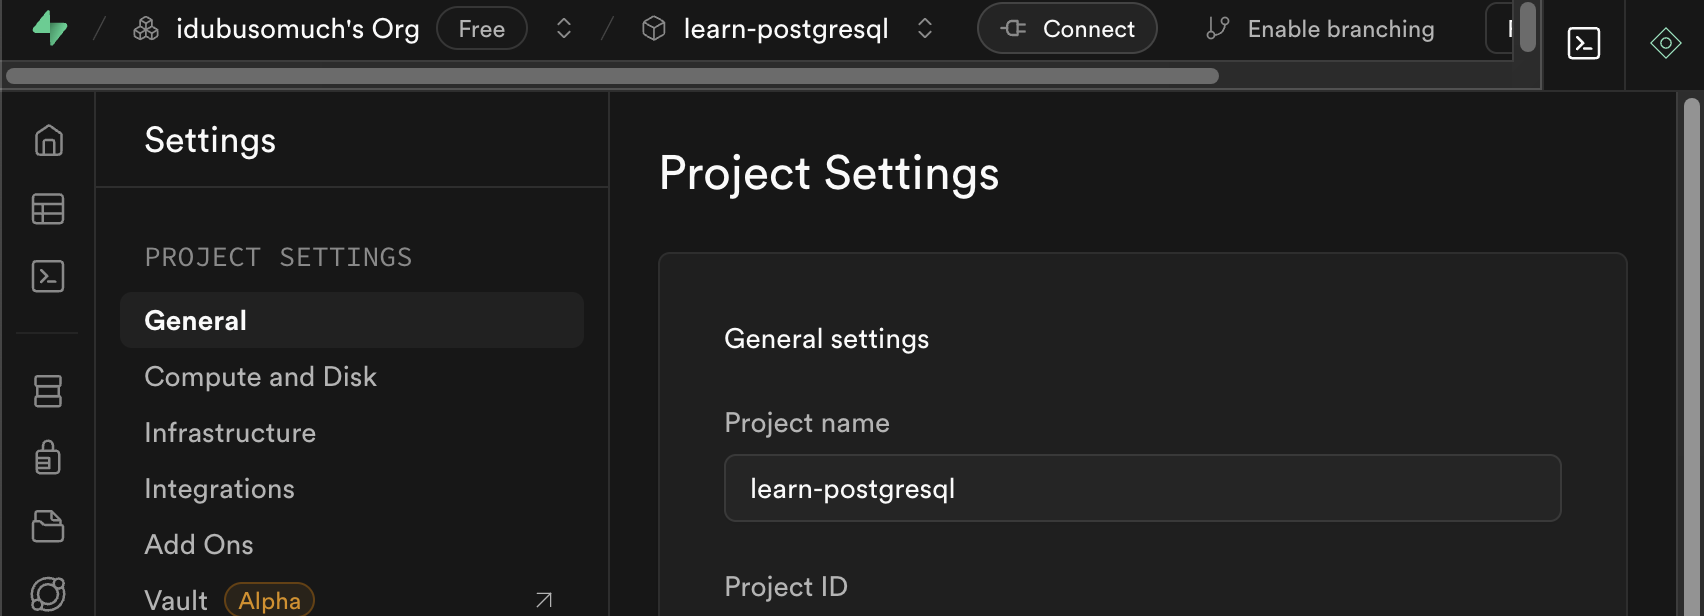Expand the organization switcher chevrons
Viewport: 1704px width, 616px height.
[x=564, y=29]
